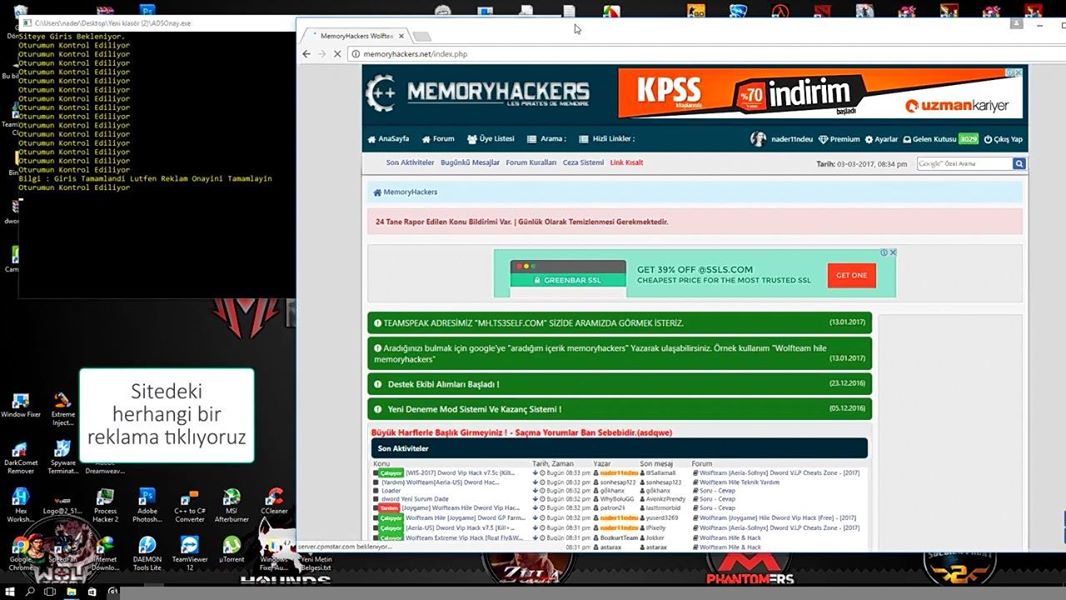Open Task View on the taskbar
Viewport: 1066px width, 600px height.
pyautogui.click(x=50, y=592)
